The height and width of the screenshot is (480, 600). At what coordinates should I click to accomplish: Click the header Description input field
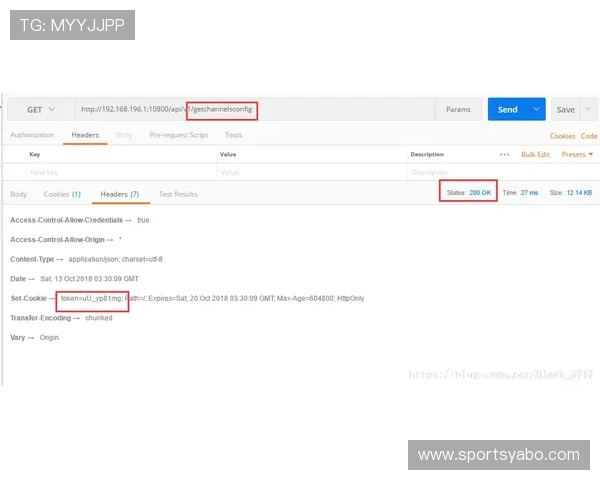pos(503,173)
